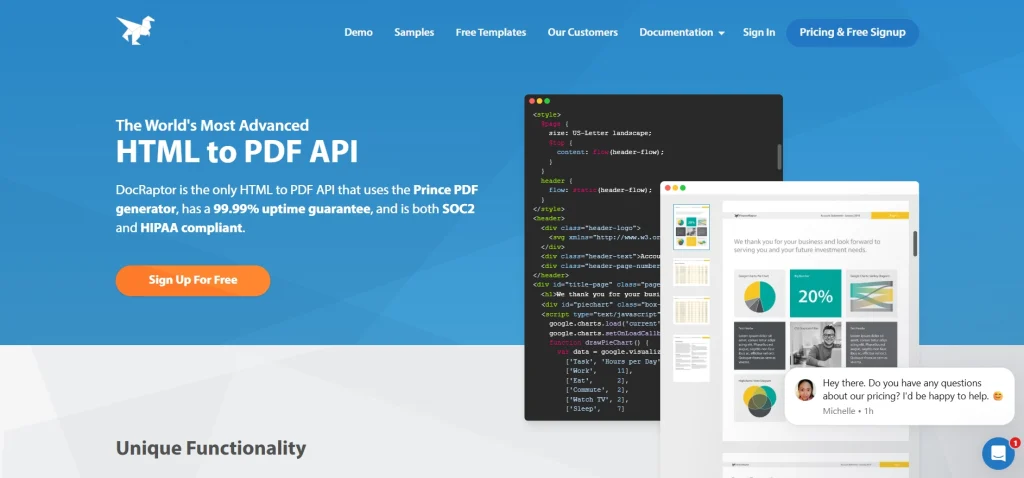Go to Samples in navigation
Image resolution: width=1024 pixels, height=478 pixels.
pyautogui.click(x=414, y=32)
